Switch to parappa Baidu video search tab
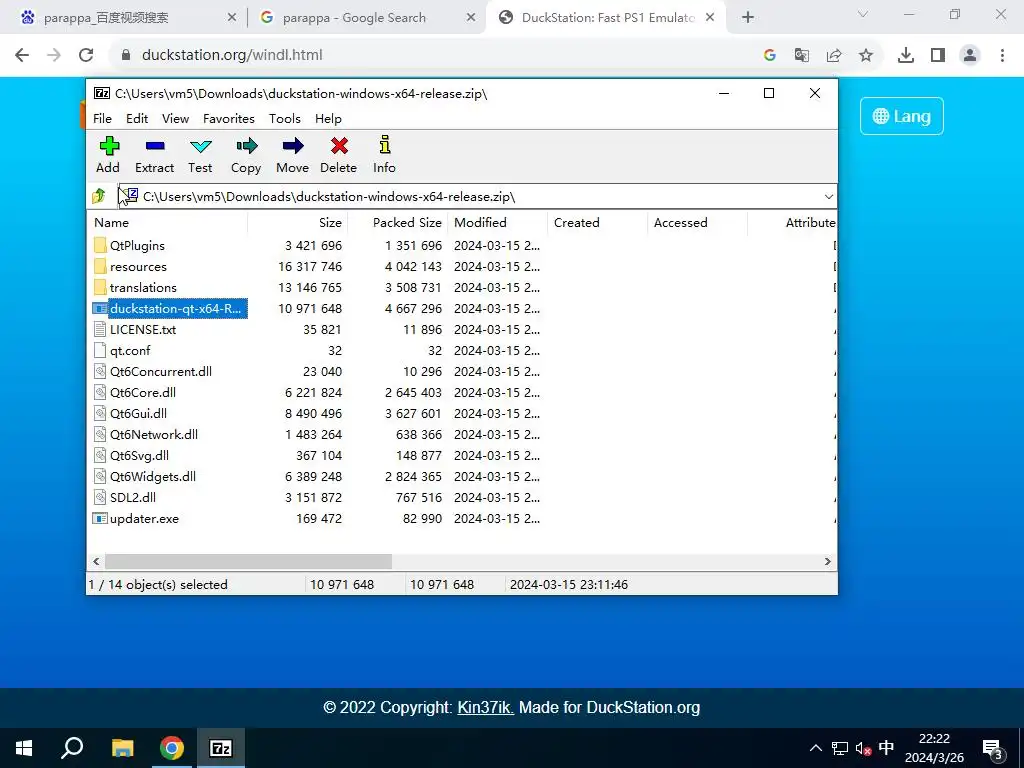Screen dimensions: 1024x768 [127, 18]
